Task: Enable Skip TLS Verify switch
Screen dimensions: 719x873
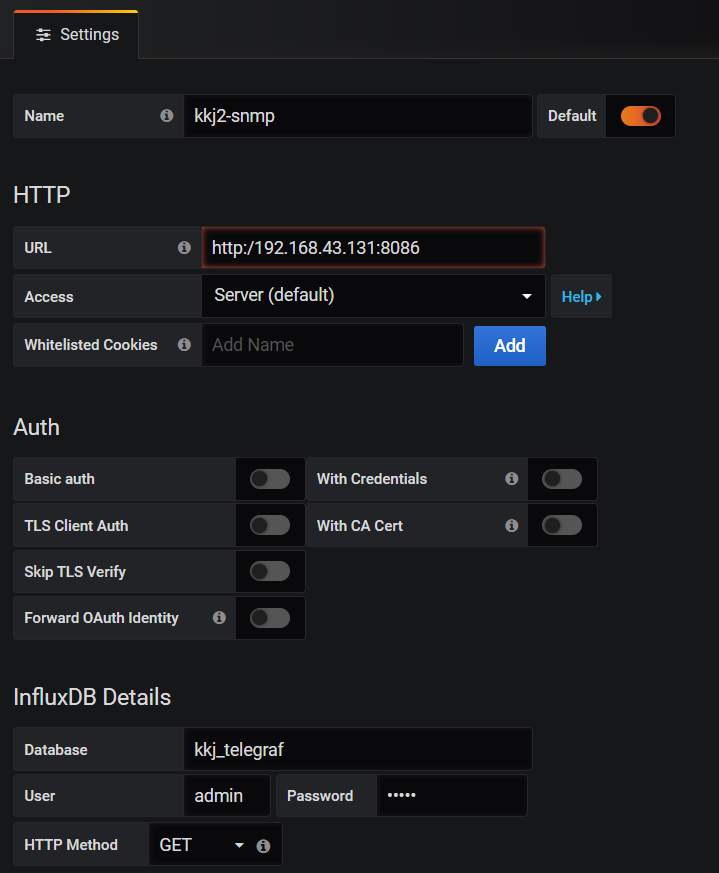Action: pyautogui.click(x=270, y=571)
